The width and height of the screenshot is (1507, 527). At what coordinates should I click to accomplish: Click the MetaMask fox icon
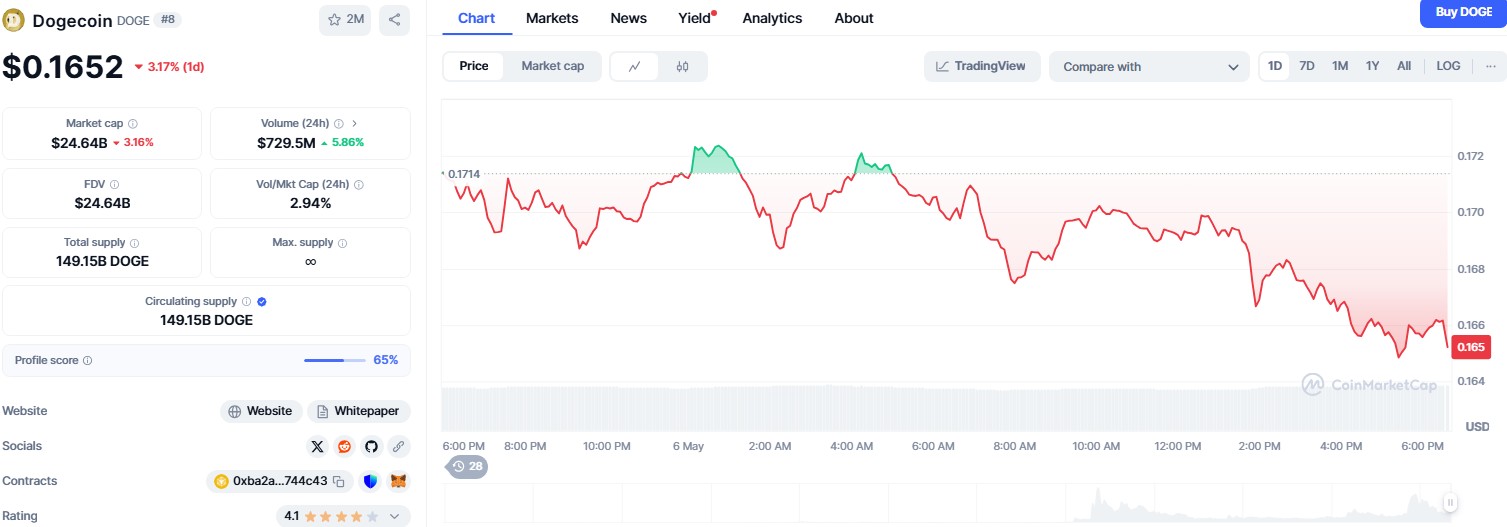pyautogui.click(x=398, y=481)
